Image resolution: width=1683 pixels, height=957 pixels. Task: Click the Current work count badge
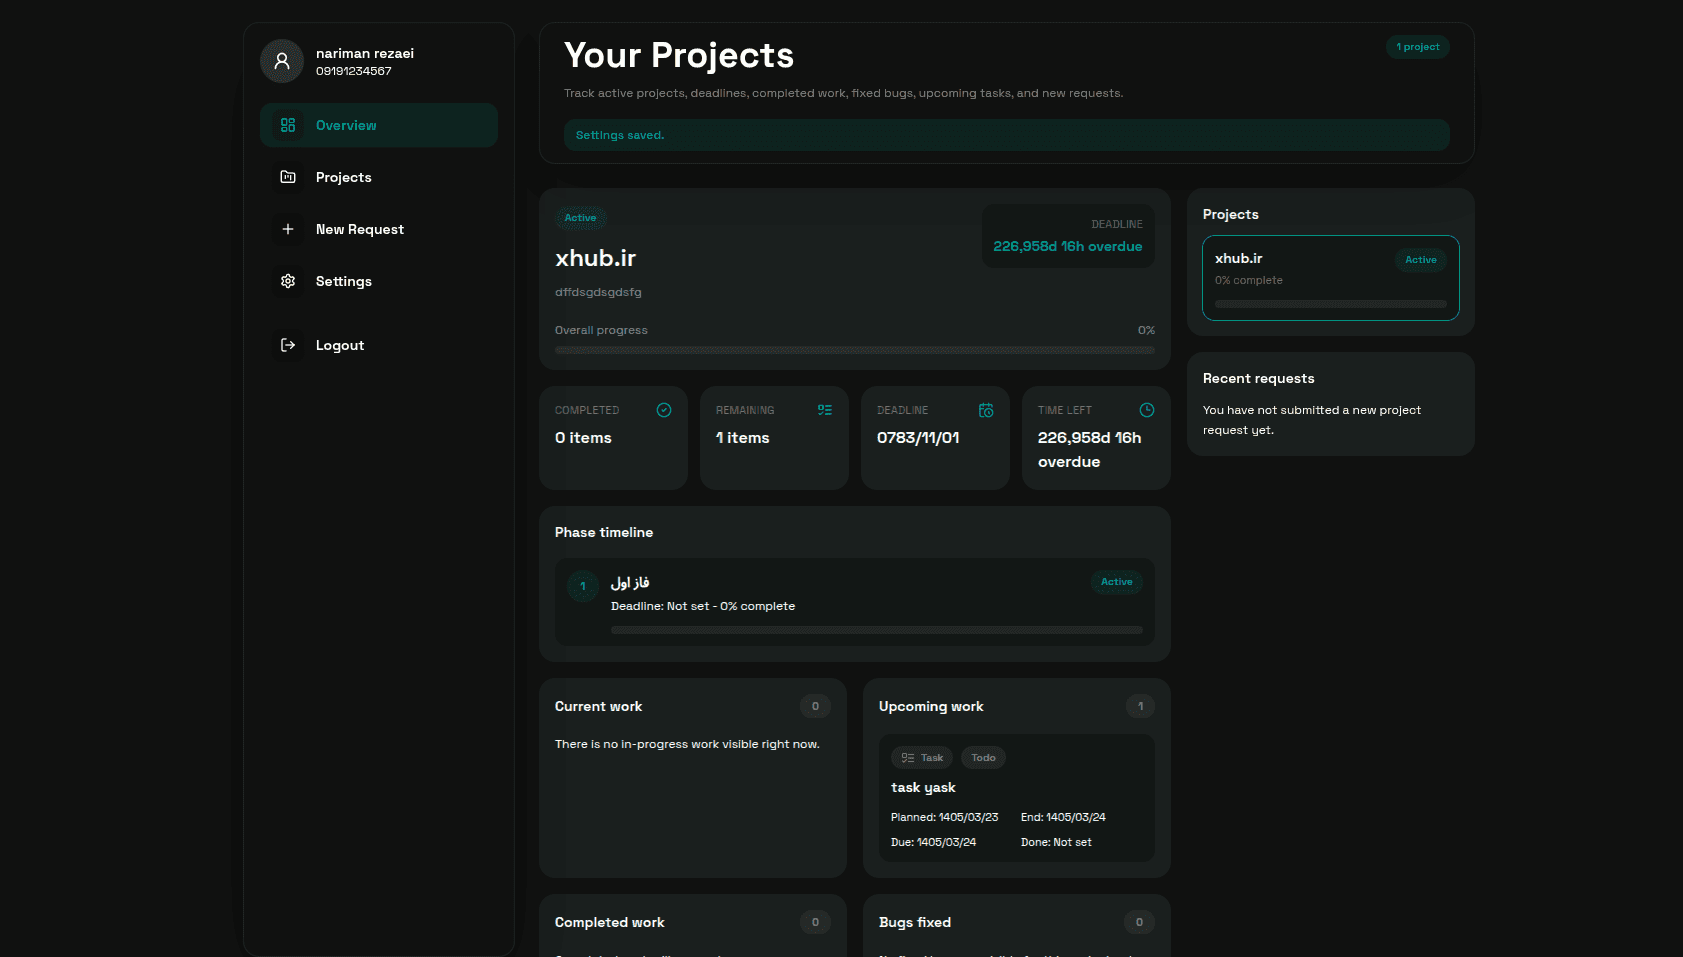point(815,706)
